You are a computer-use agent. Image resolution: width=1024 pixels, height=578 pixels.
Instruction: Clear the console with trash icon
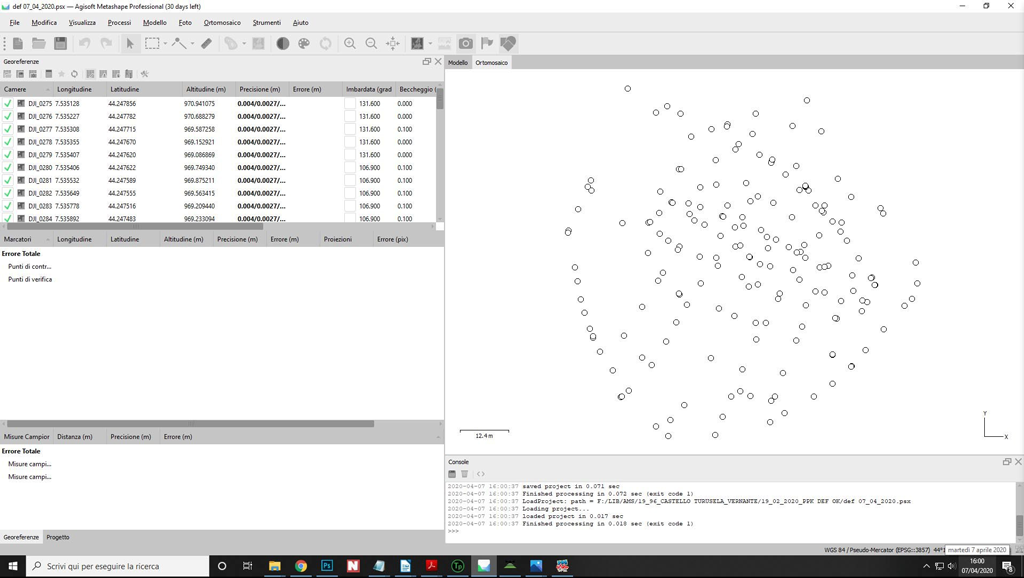point(465,474)
